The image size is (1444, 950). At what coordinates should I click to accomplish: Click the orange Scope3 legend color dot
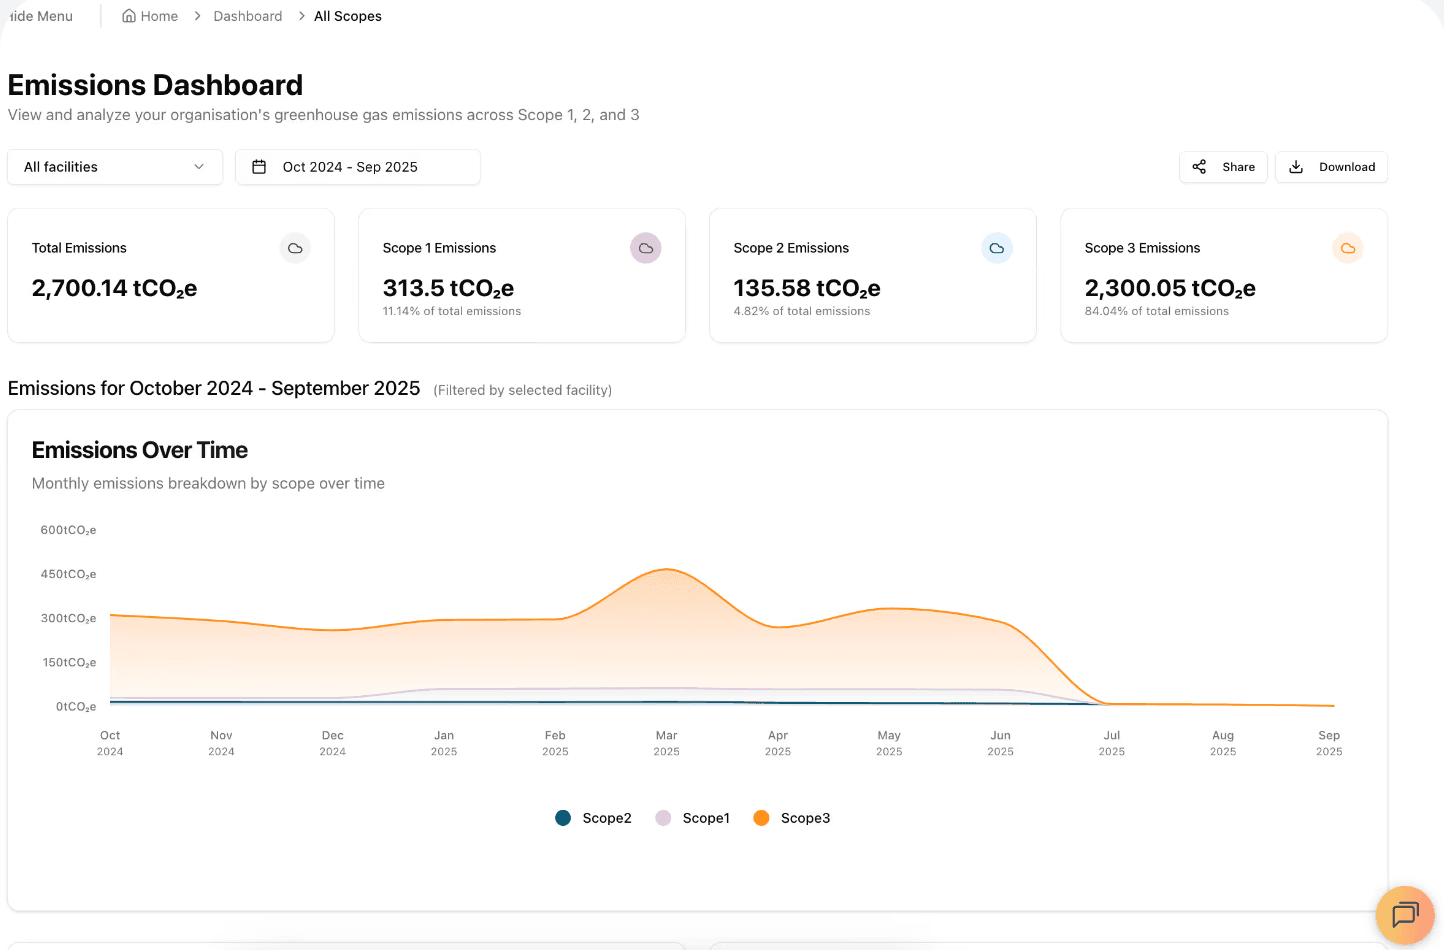pos(761,817)
